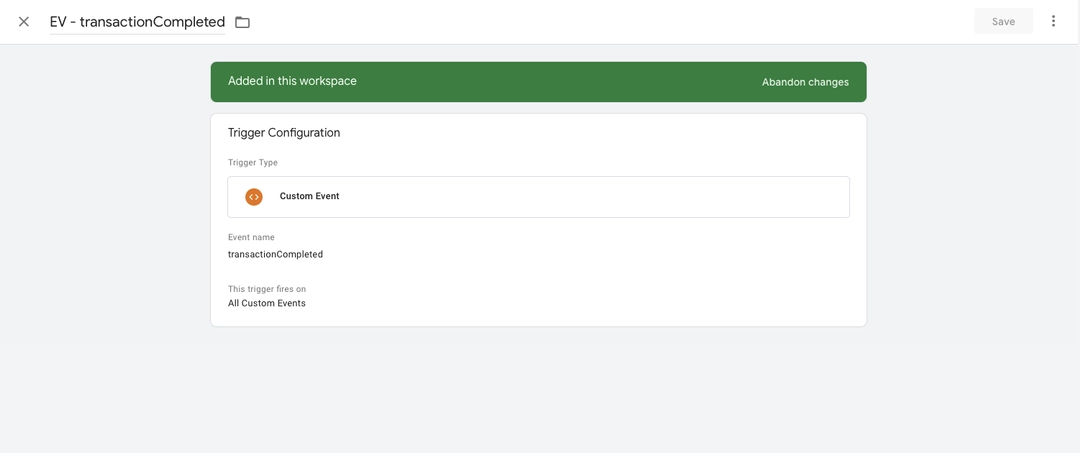Click the transactionCompleted event name value
This screenshot has height=453, width=1080.
tap(276, 254)
